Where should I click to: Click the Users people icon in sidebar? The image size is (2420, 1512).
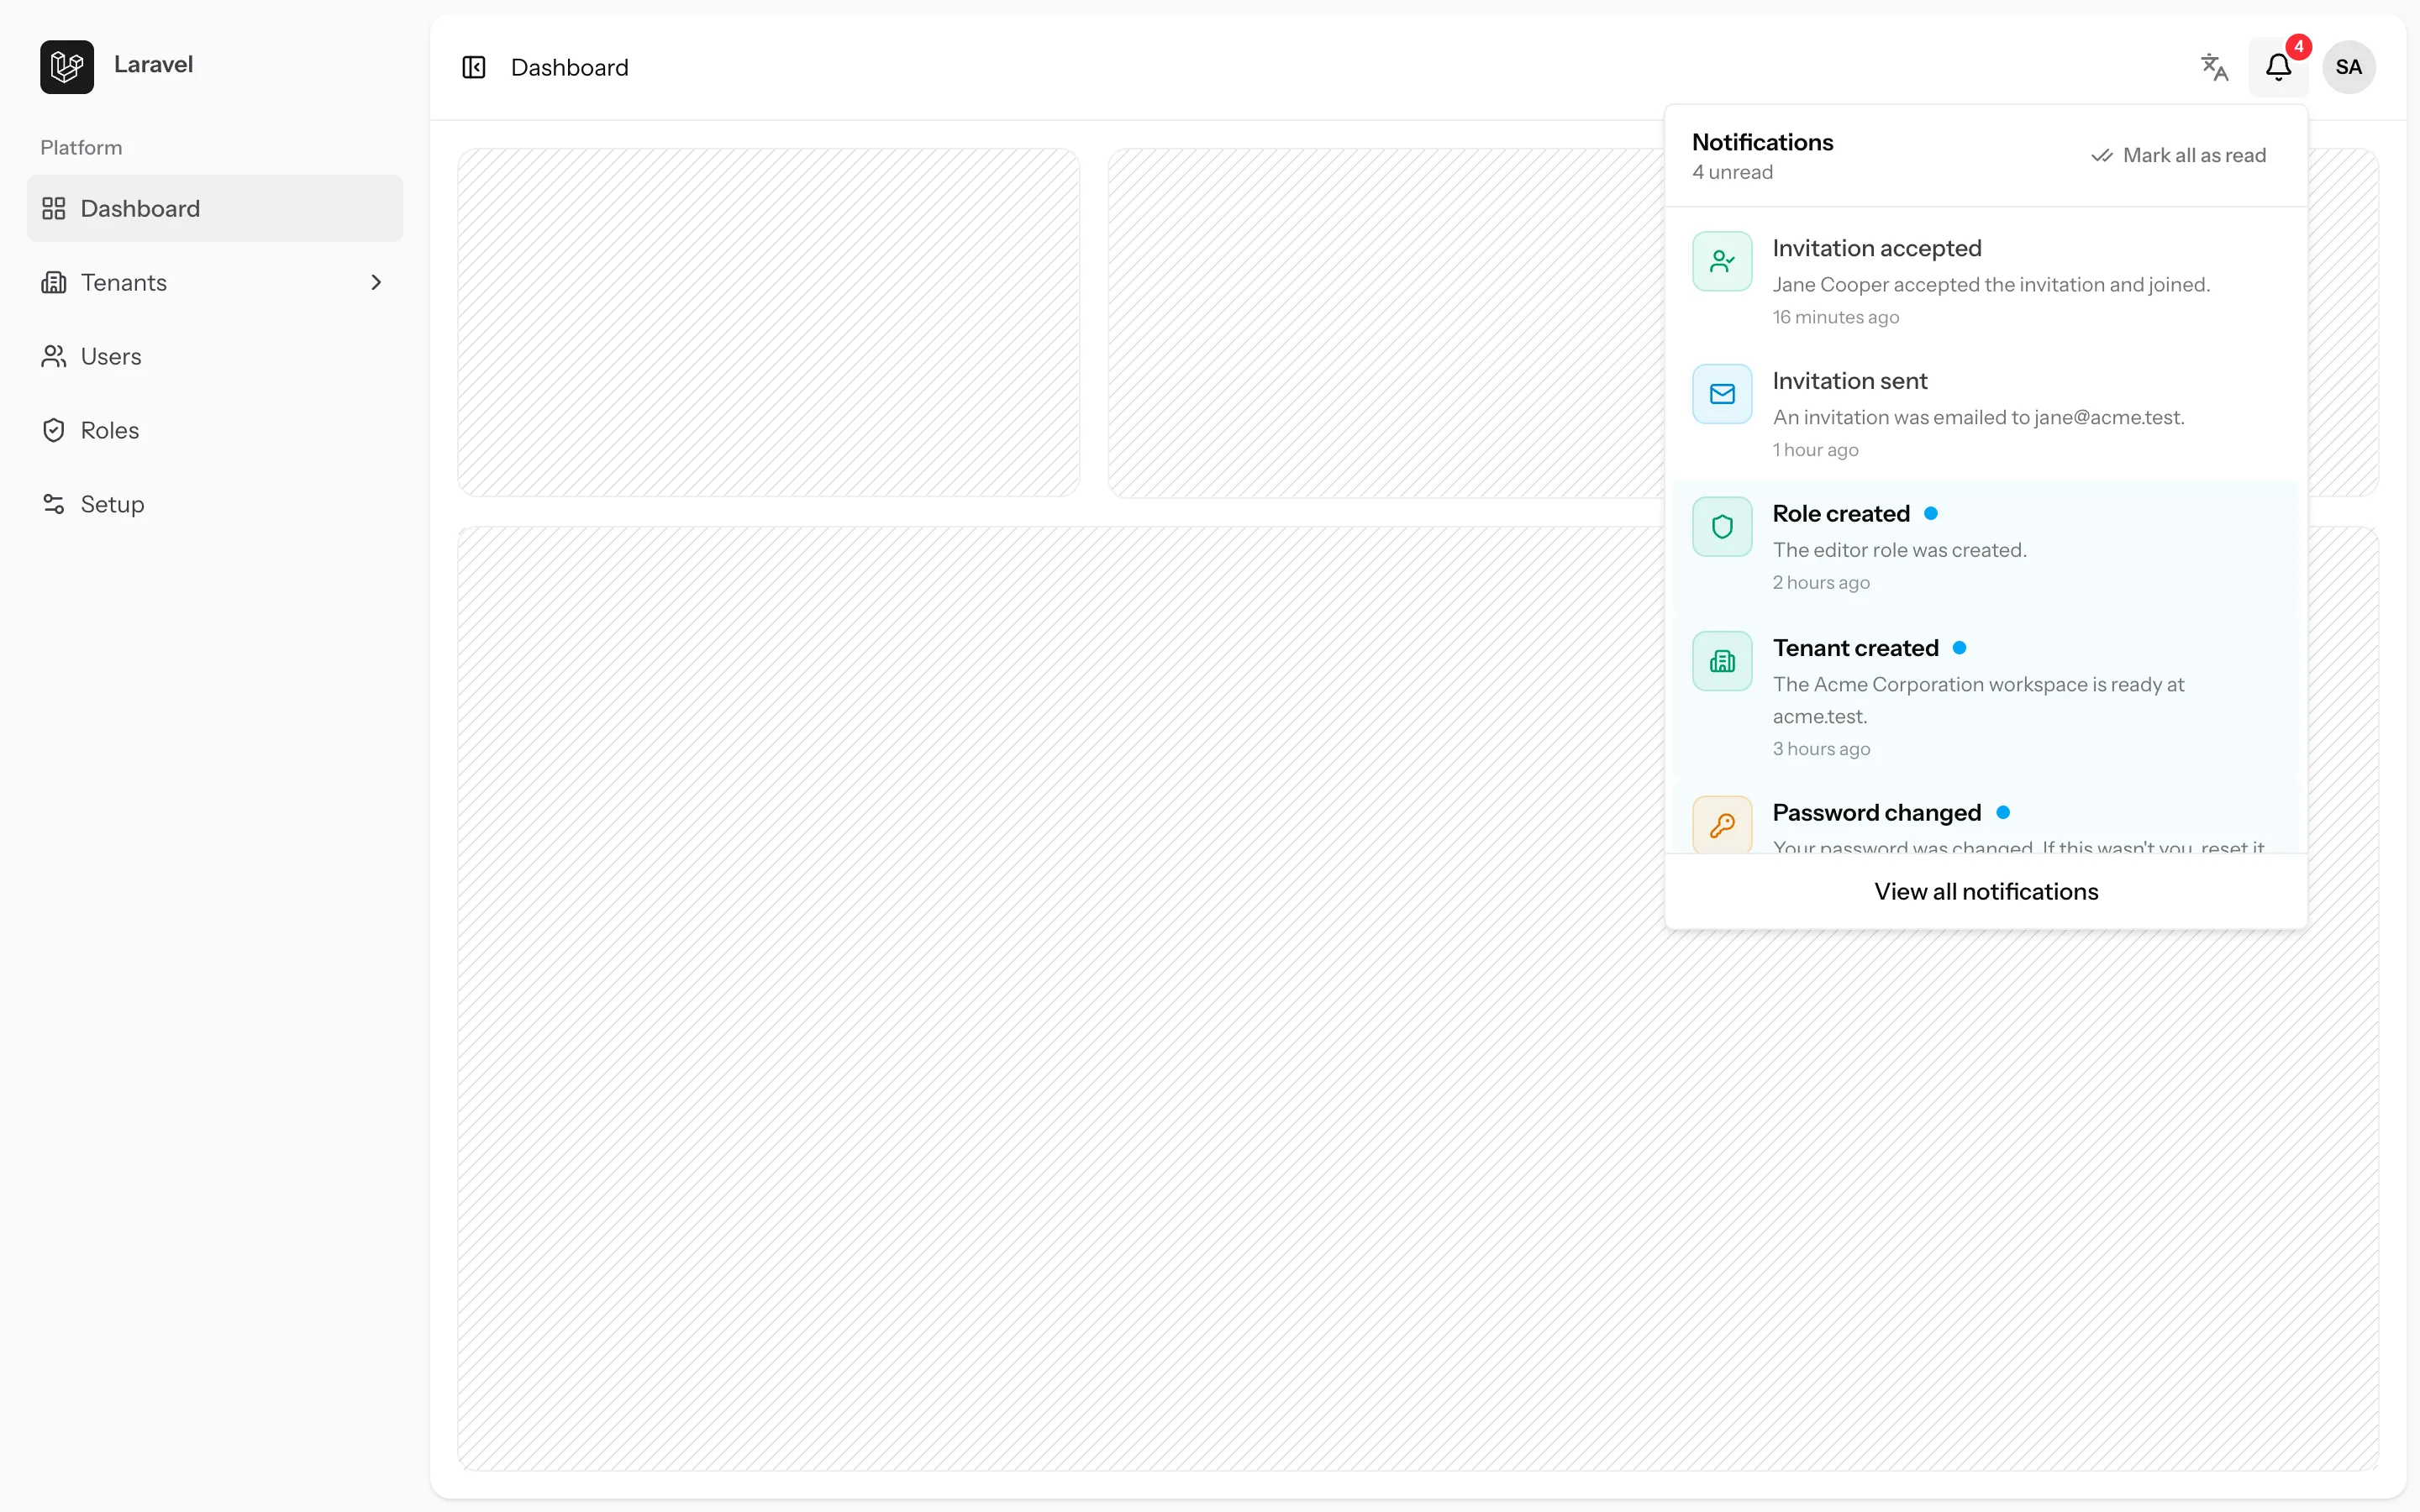[54, 356]
